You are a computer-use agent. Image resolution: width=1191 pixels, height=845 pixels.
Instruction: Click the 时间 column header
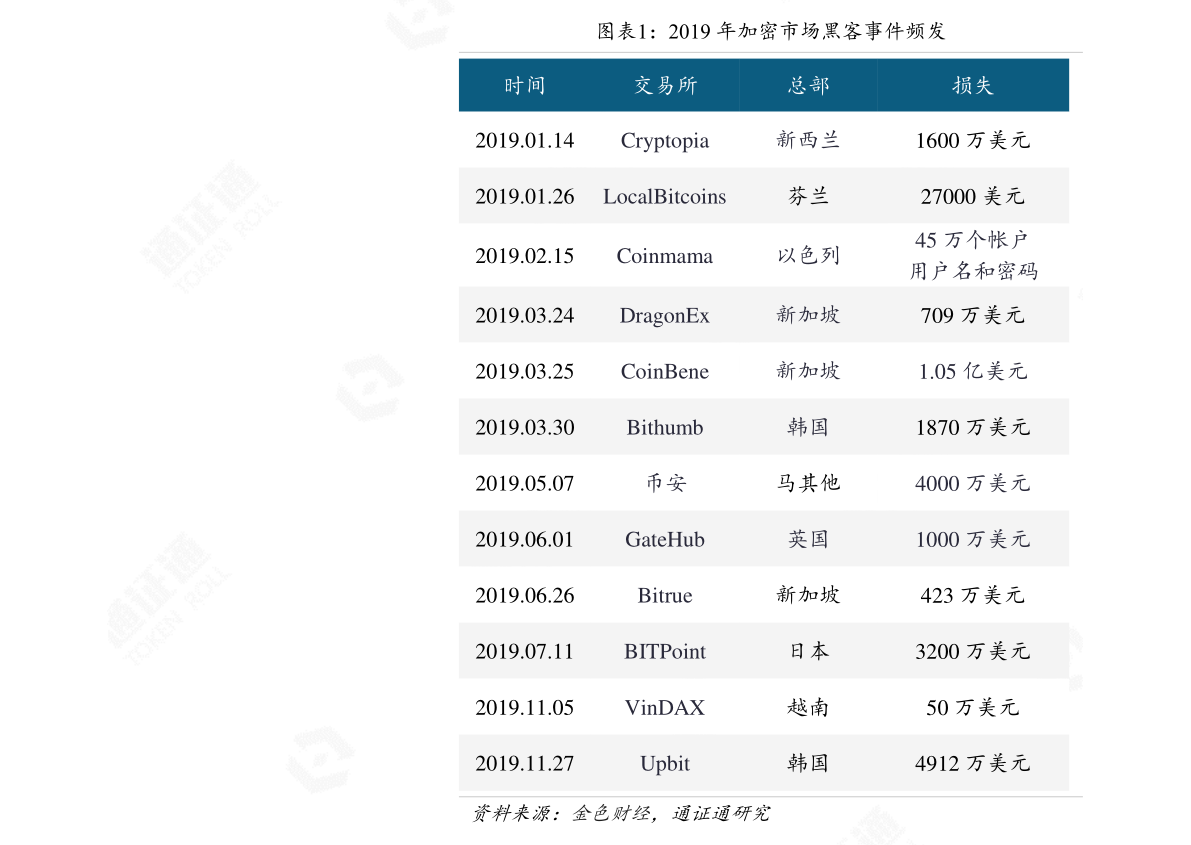point(526,85)
